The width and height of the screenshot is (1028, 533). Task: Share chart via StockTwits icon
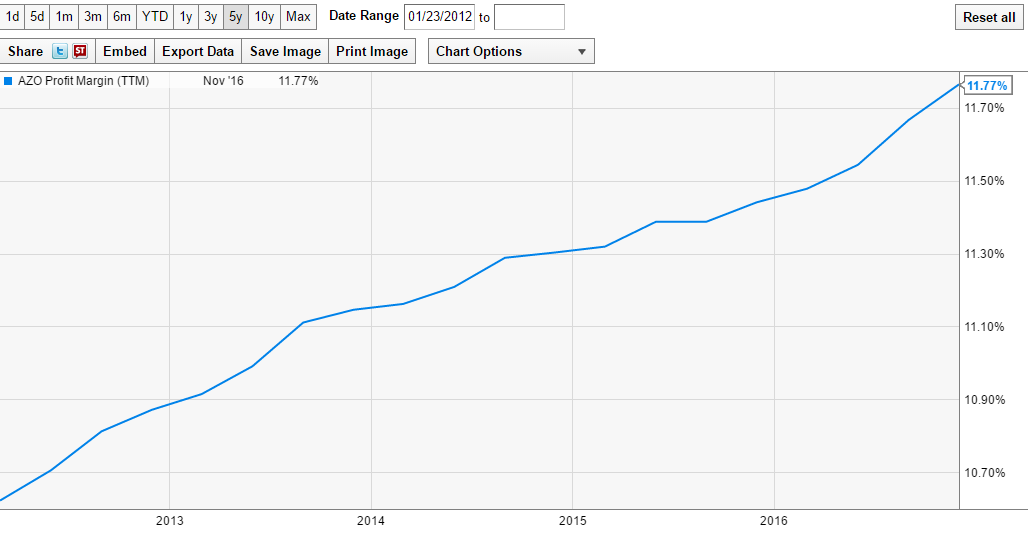80,51
